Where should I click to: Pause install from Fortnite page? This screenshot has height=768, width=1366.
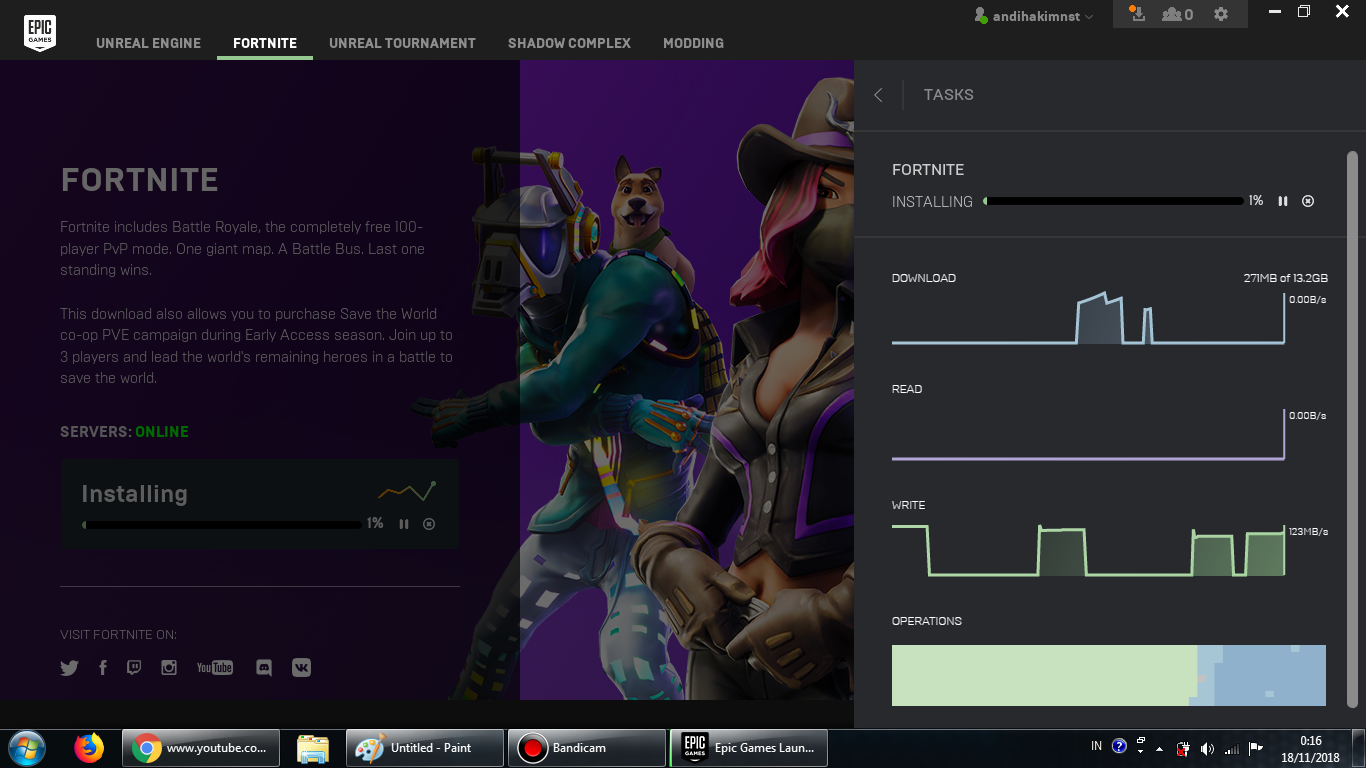pos(404,524)
